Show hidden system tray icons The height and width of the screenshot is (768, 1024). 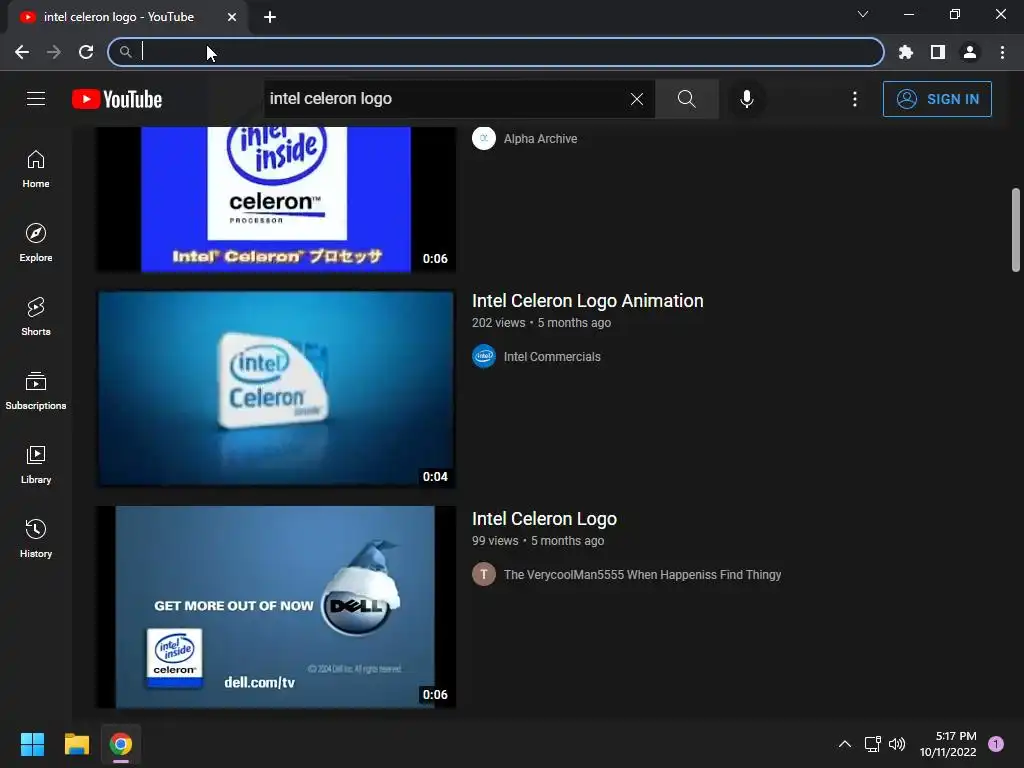coord(844,744)
